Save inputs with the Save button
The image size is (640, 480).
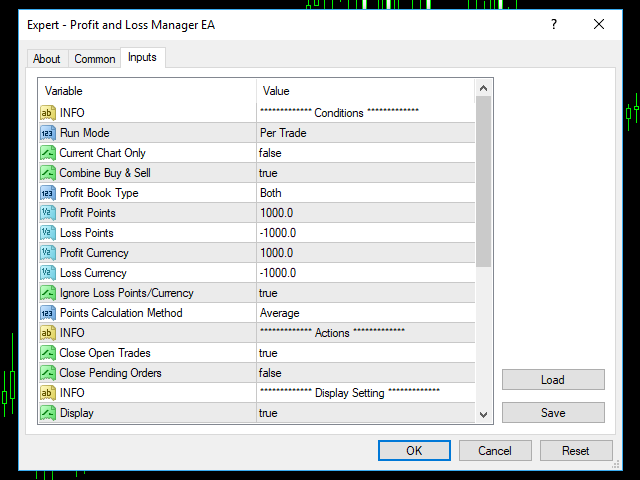[553, 413]
